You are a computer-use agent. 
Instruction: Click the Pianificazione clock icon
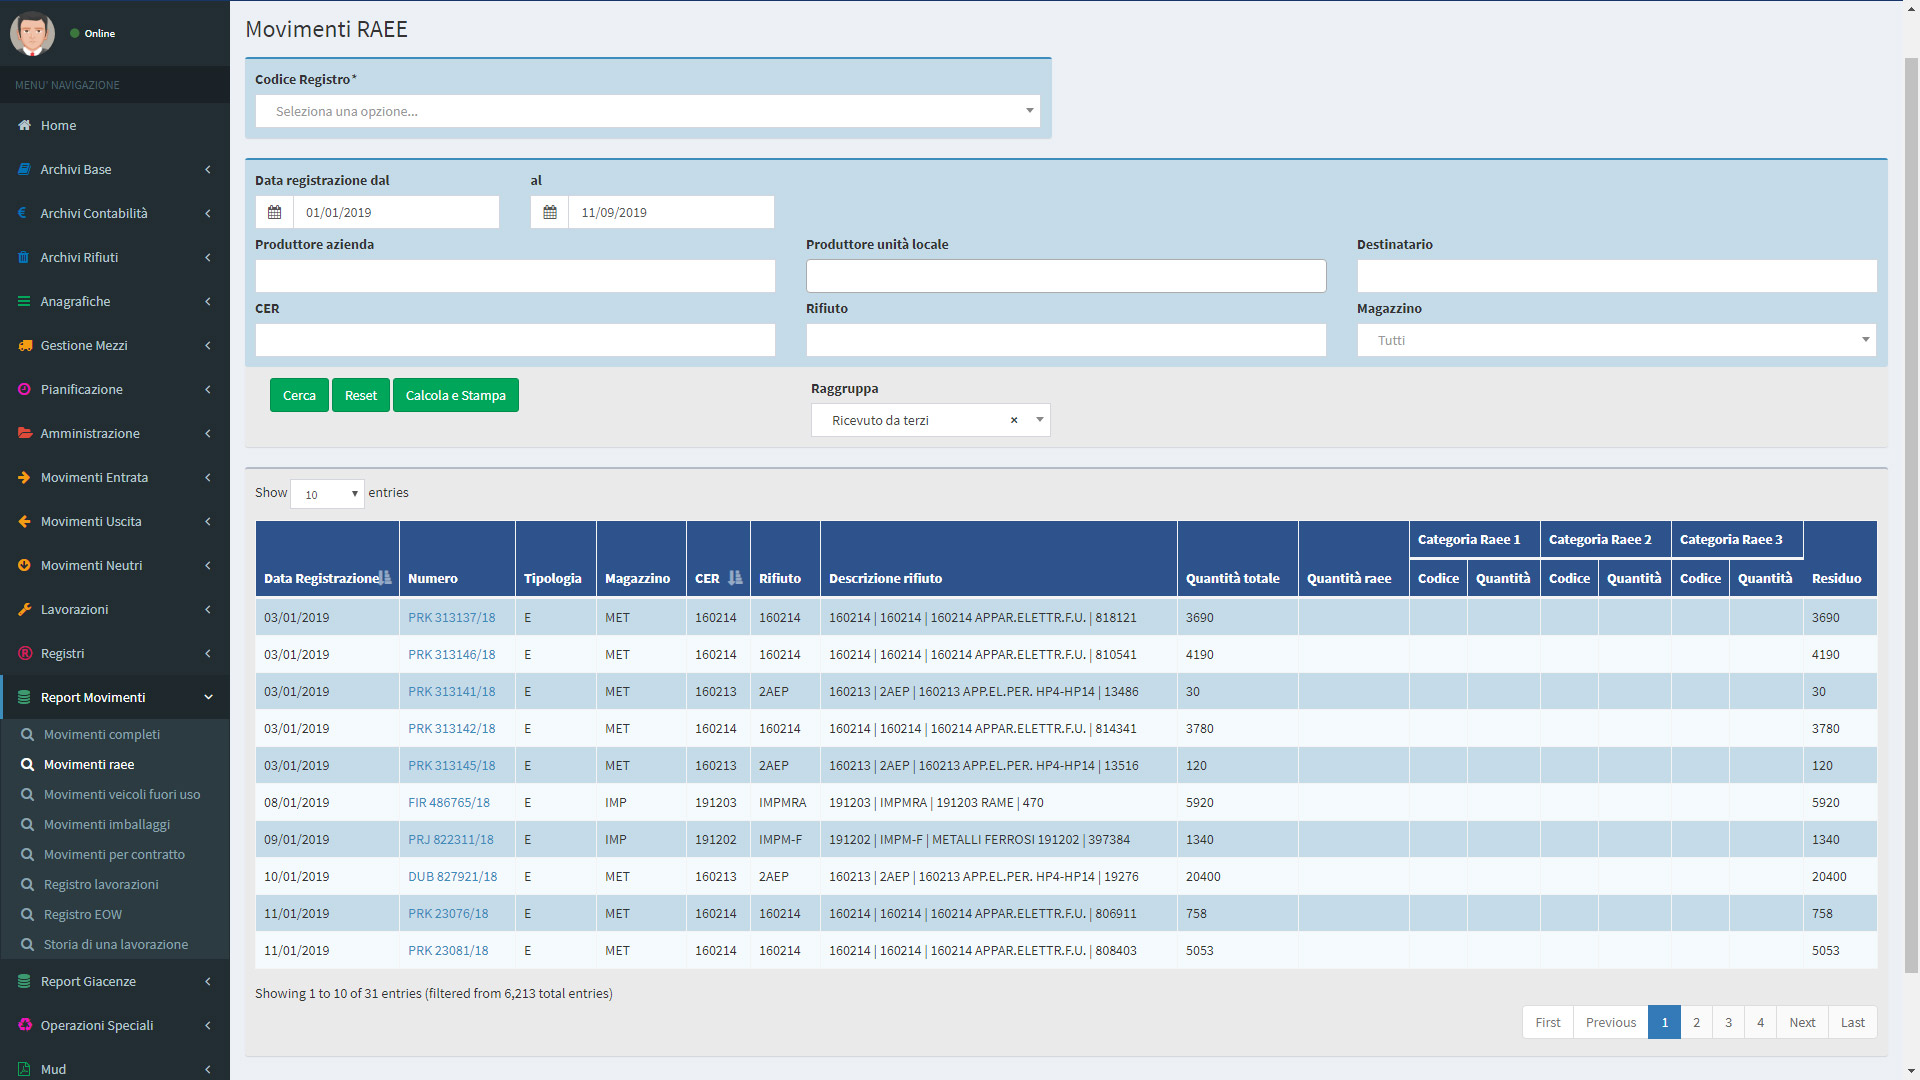tap(24, 389)
